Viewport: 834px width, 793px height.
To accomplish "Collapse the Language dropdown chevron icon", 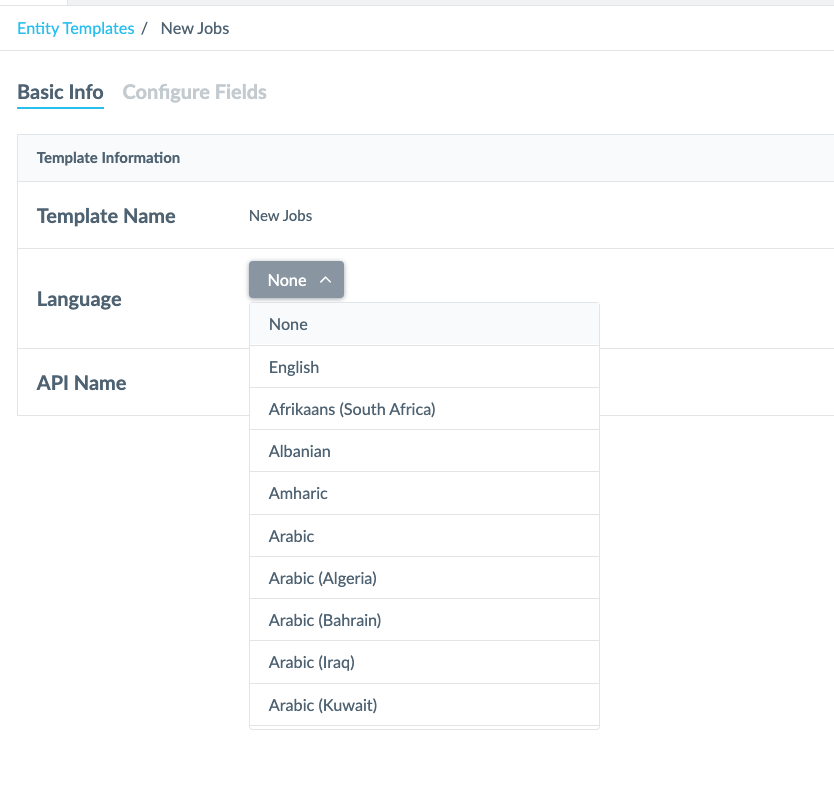I will tap(326, 280).
